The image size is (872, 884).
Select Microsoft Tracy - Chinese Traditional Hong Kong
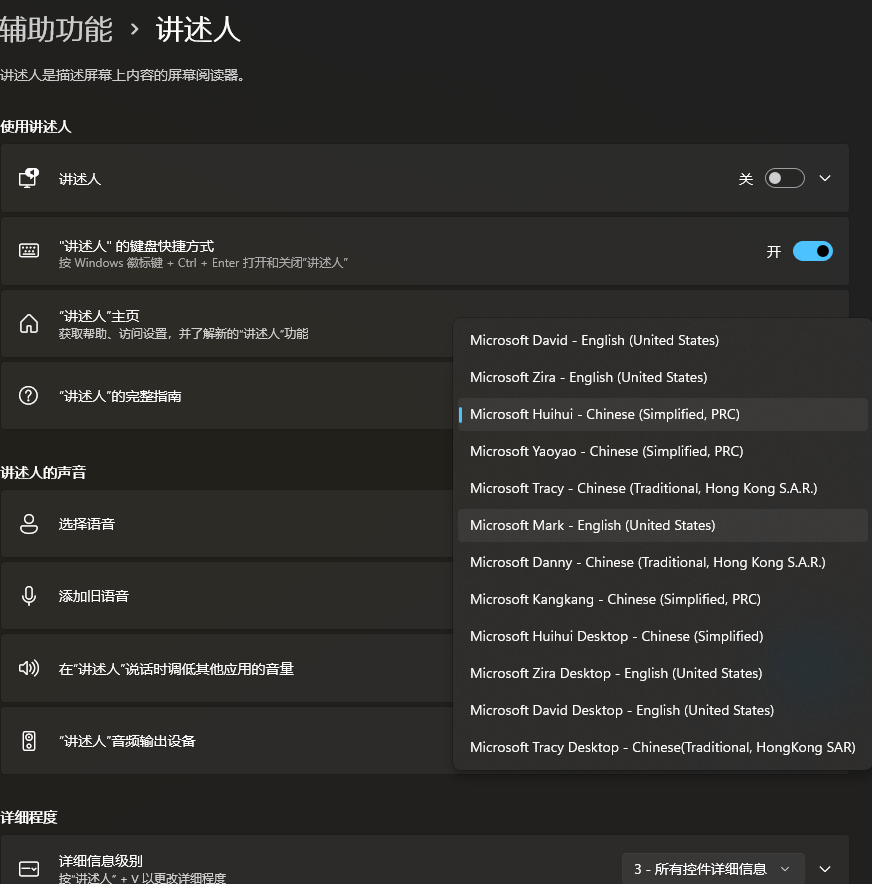[662, 488]
